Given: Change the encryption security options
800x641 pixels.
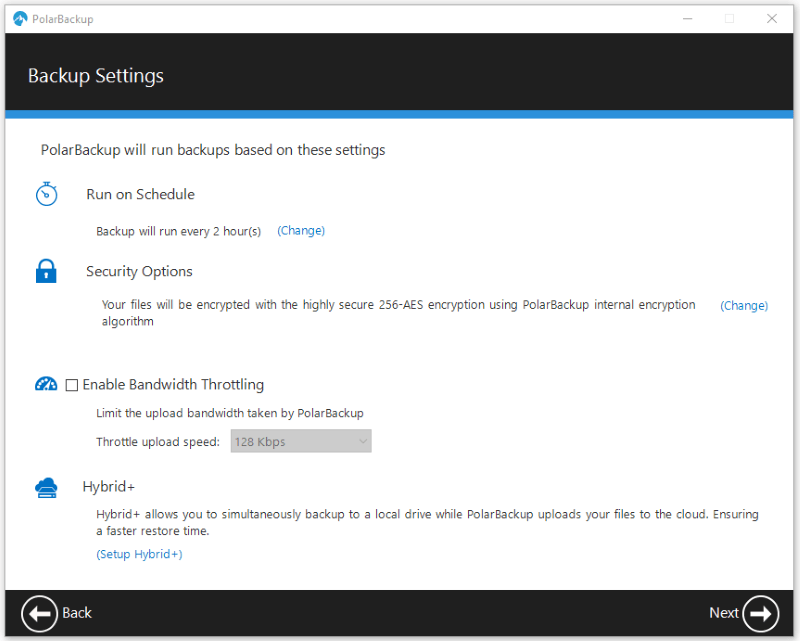Looking at the screenshot, I should coord(744,305).
